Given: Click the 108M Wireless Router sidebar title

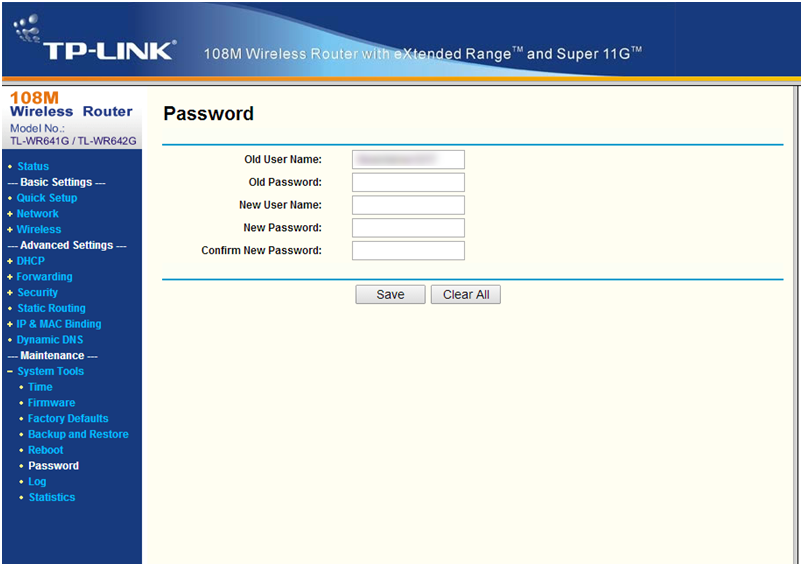Looking at the screenshot, I should point(71,105).
